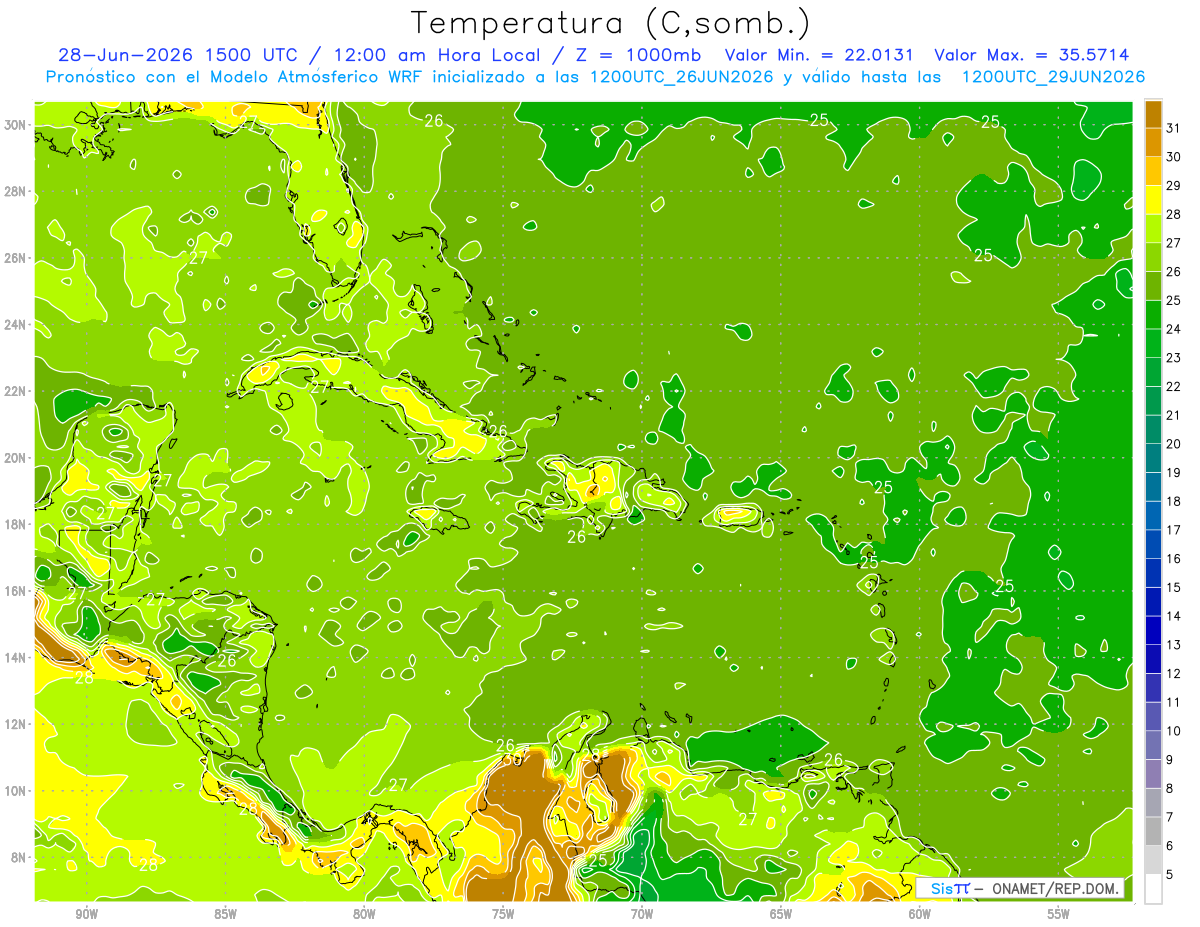Click the legend value 31
This screenshot has width=1200, height=927.
point(1173,128)
